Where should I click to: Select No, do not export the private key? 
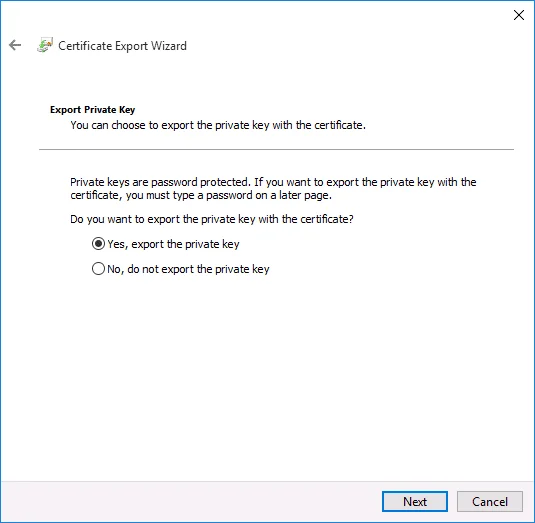(x=181, y=269)
